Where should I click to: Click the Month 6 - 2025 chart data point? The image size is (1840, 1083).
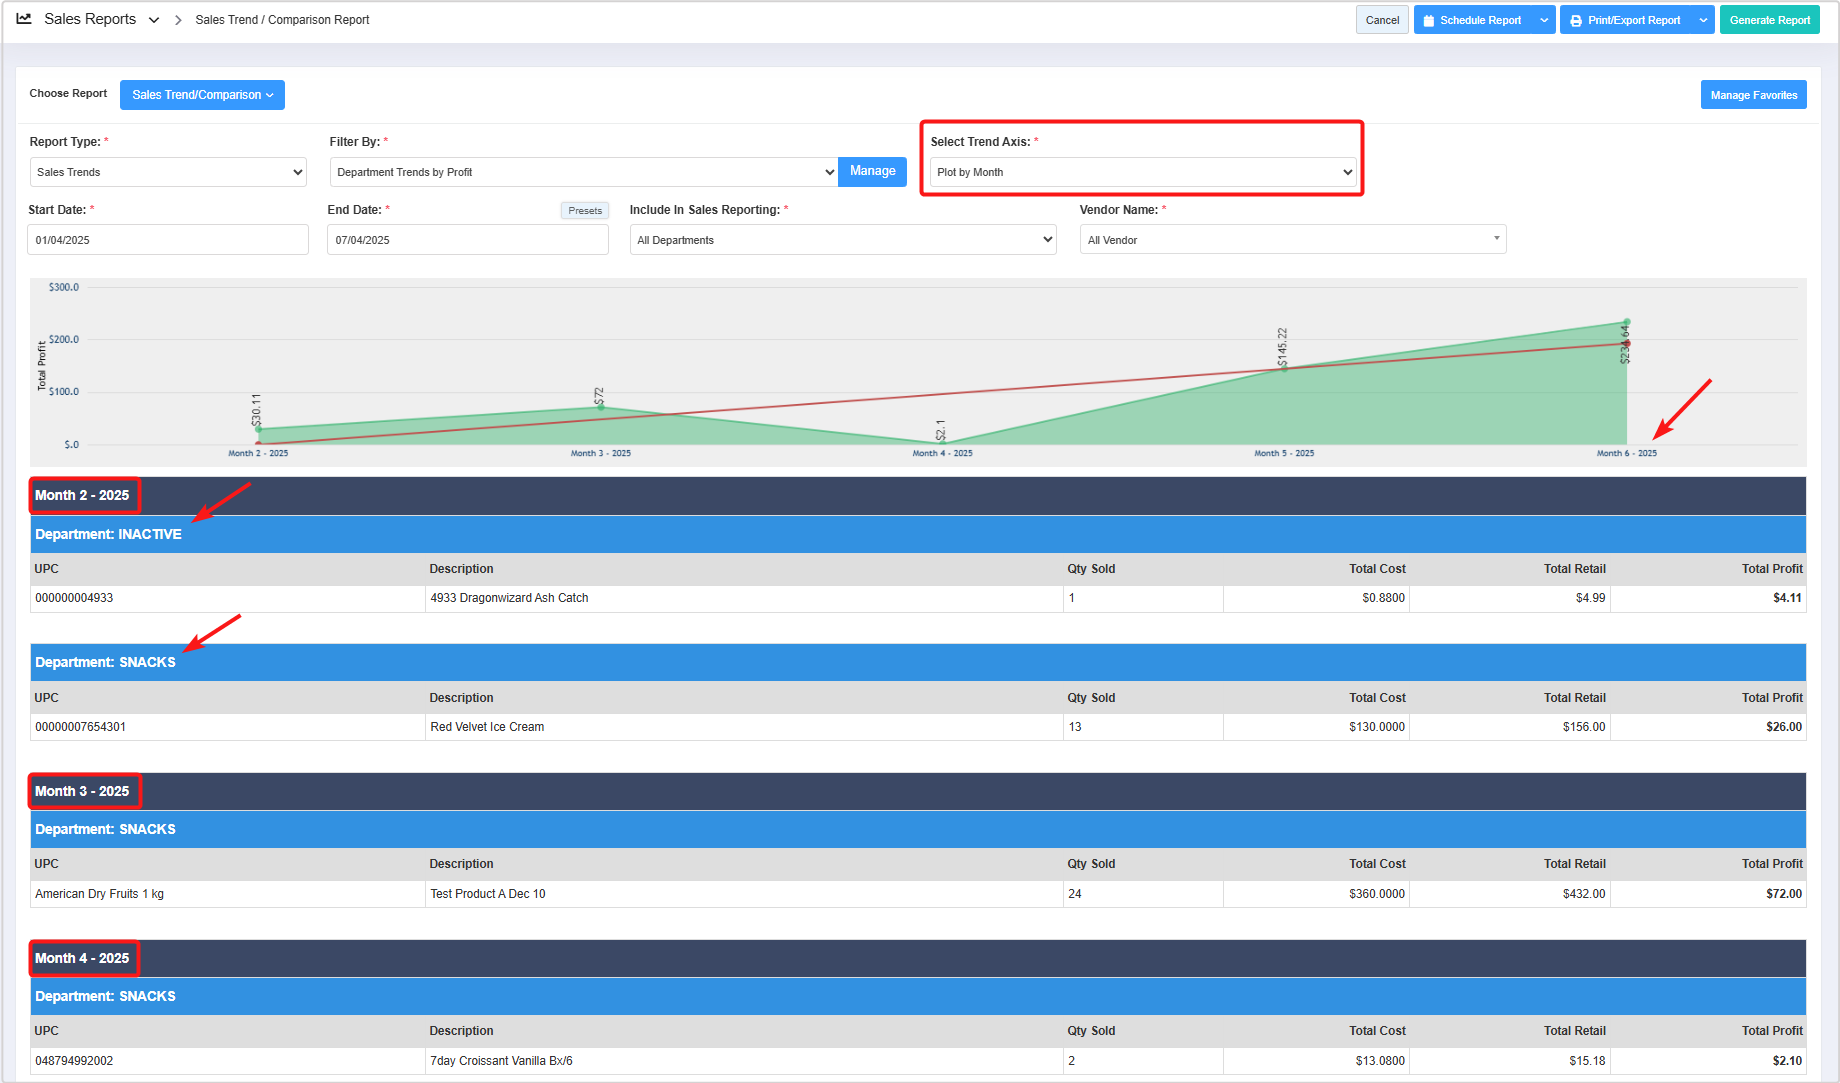tap(1627, 322)
